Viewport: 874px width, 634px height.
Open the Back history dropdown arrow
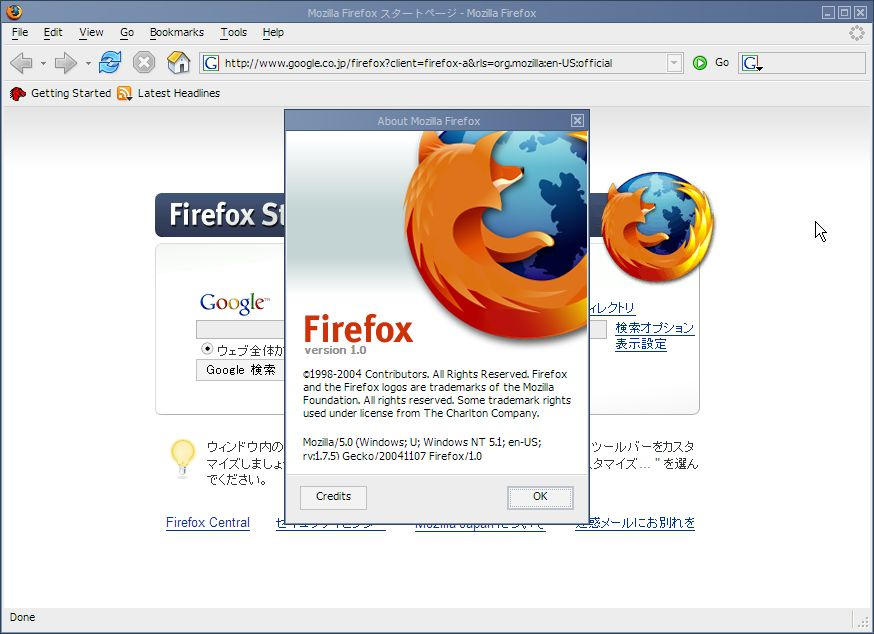(43, 64)
